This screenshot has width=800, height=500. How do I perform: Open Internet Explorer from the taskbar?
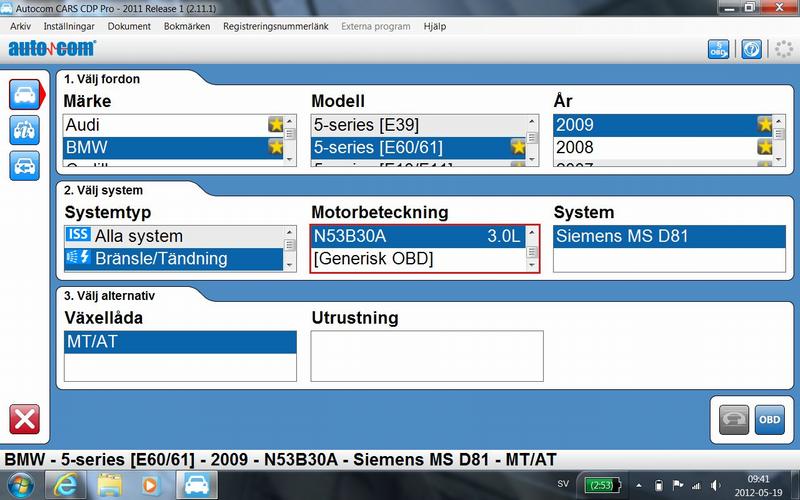click(x=65, y=485)
